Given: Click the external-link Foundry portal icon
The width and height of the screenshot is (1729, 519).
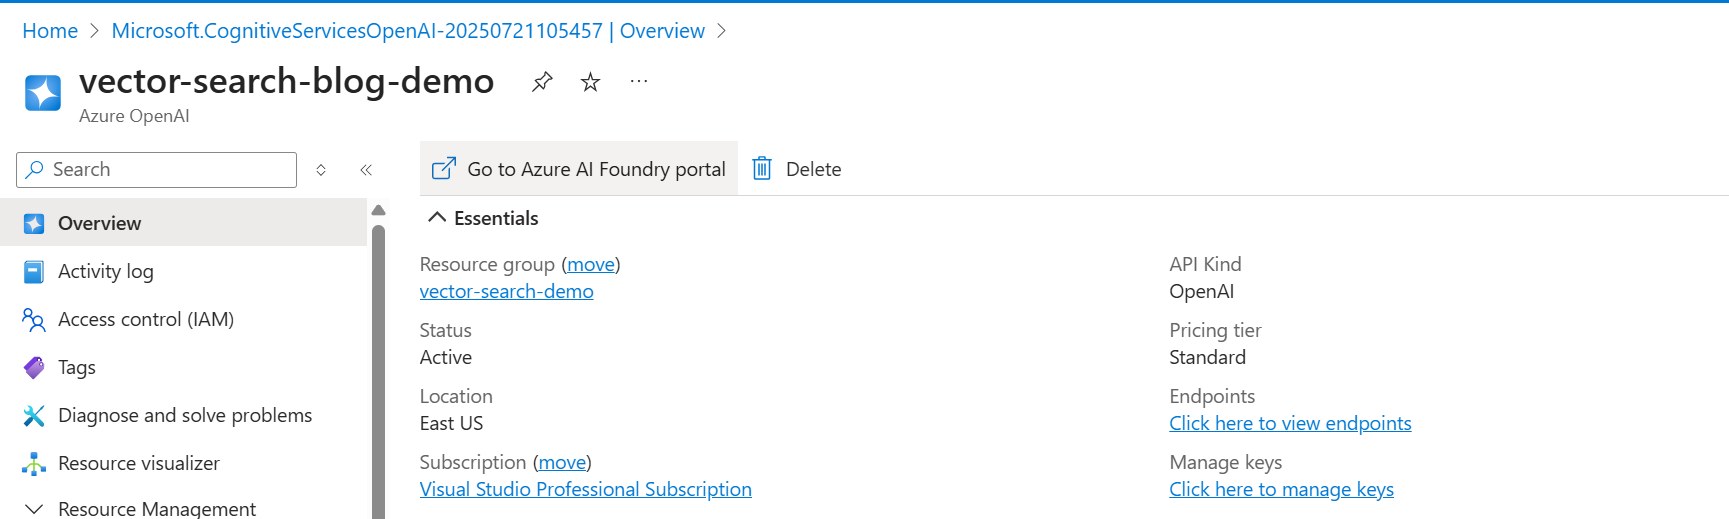Looking at the screenshot, I should pyautogui.click(x=444, y=168).
